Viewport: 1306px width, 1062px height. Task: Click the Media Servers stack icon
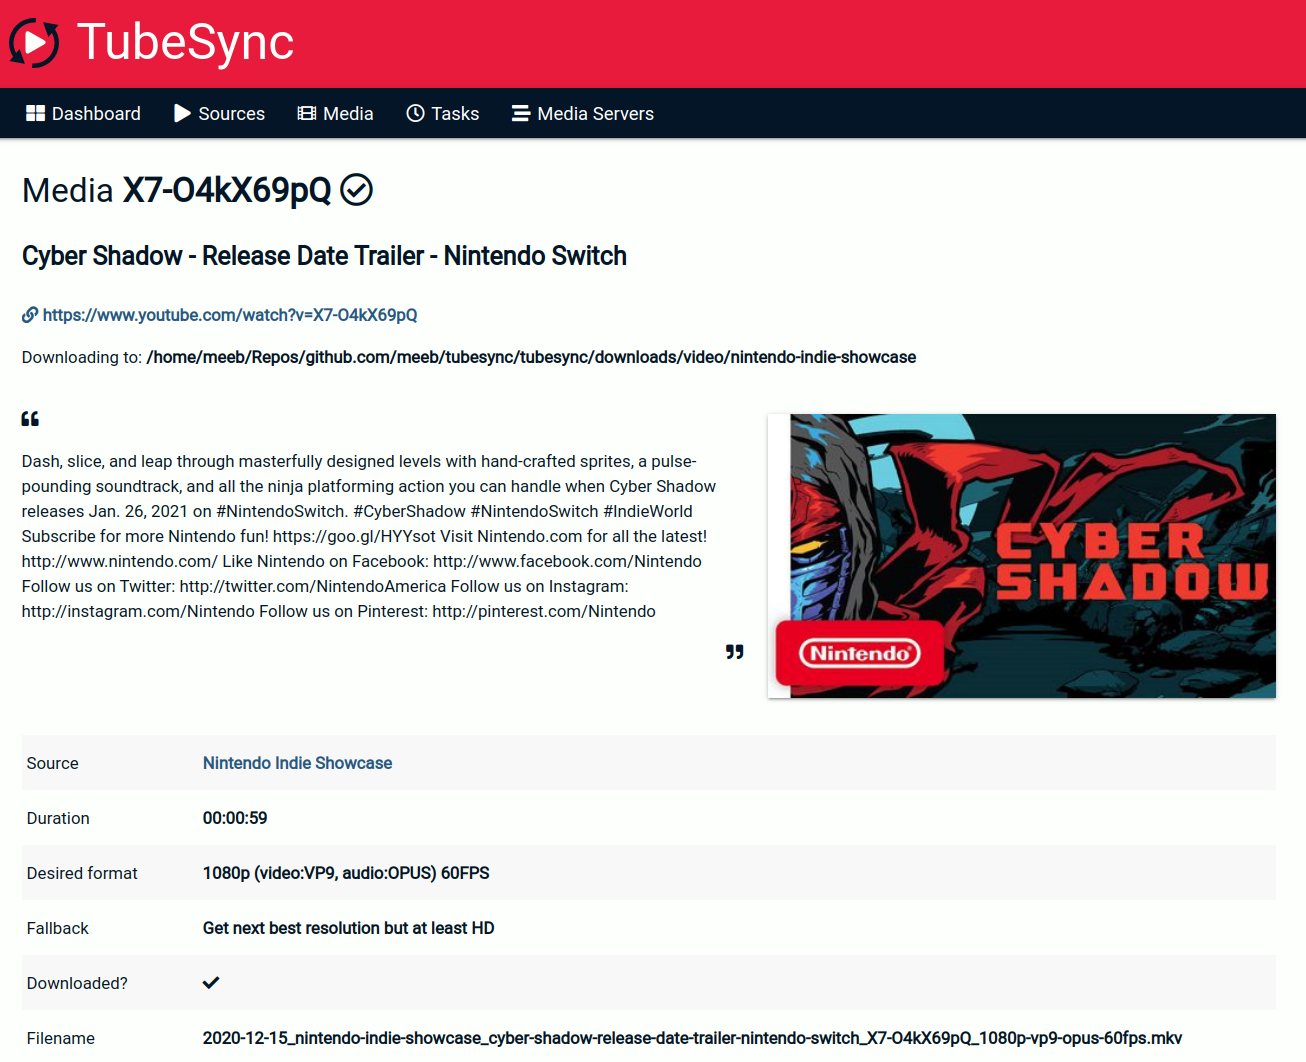click(x=521, y=113)
